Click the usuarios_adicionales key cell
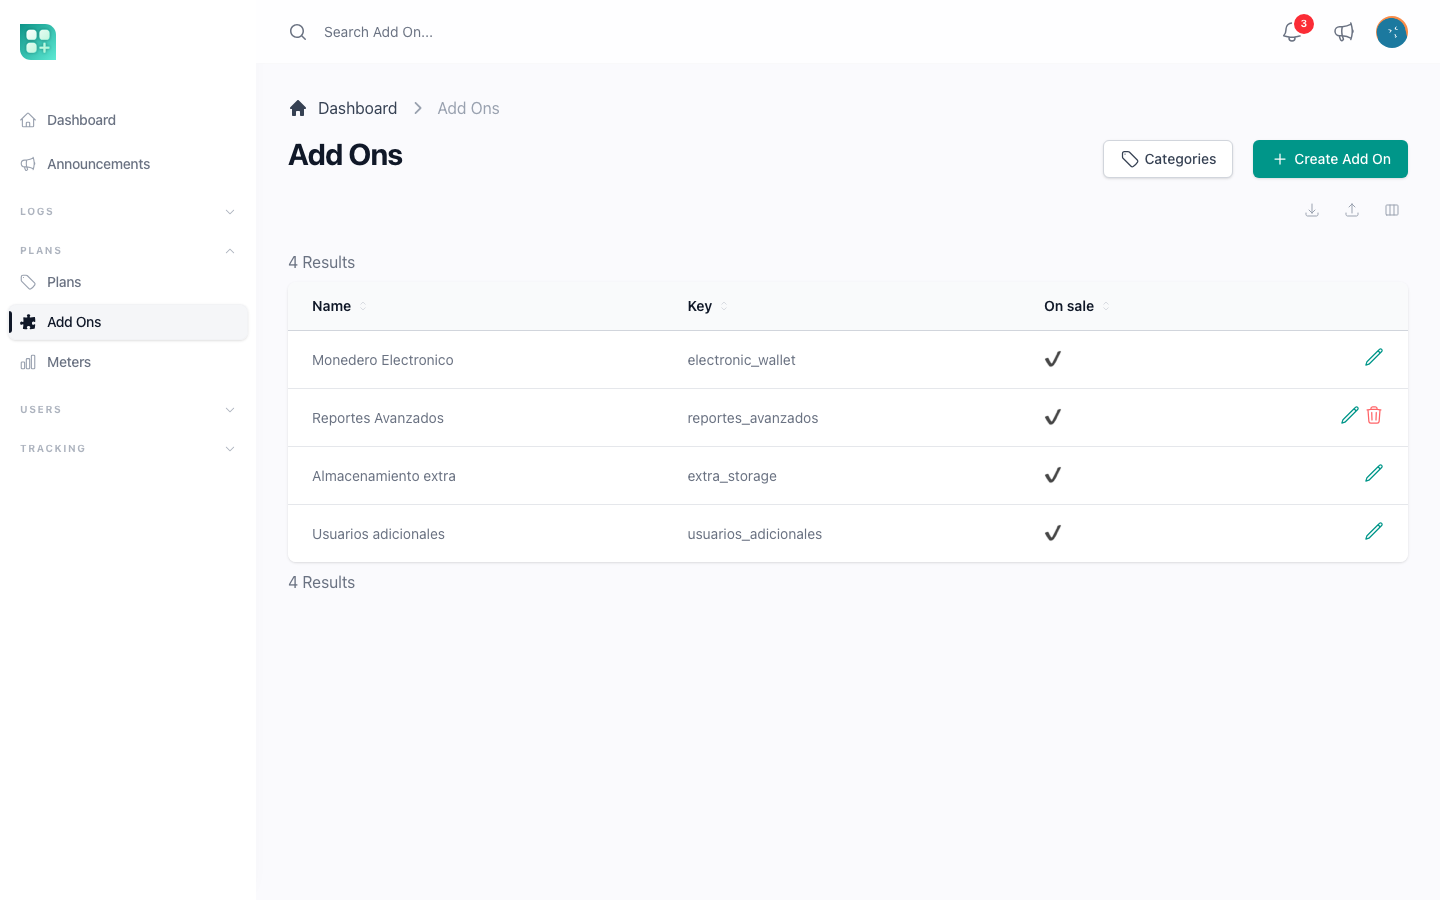This screenshot has width=1440, height=900. point(755,534)
